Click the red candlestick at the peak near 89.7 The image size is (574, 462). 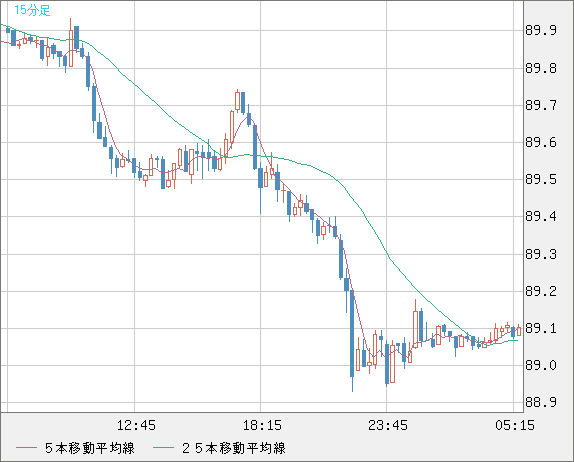(238, 101)
